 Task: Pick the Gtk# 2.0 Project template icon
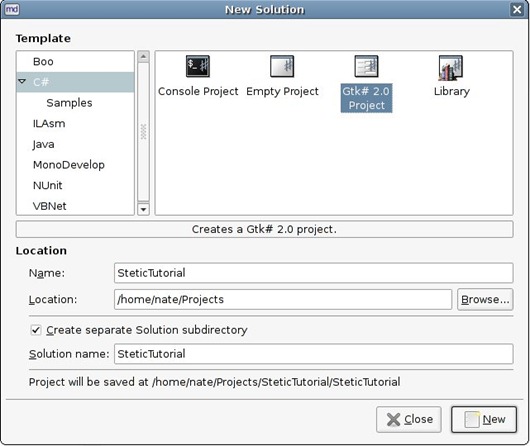(x=366, y=66)
